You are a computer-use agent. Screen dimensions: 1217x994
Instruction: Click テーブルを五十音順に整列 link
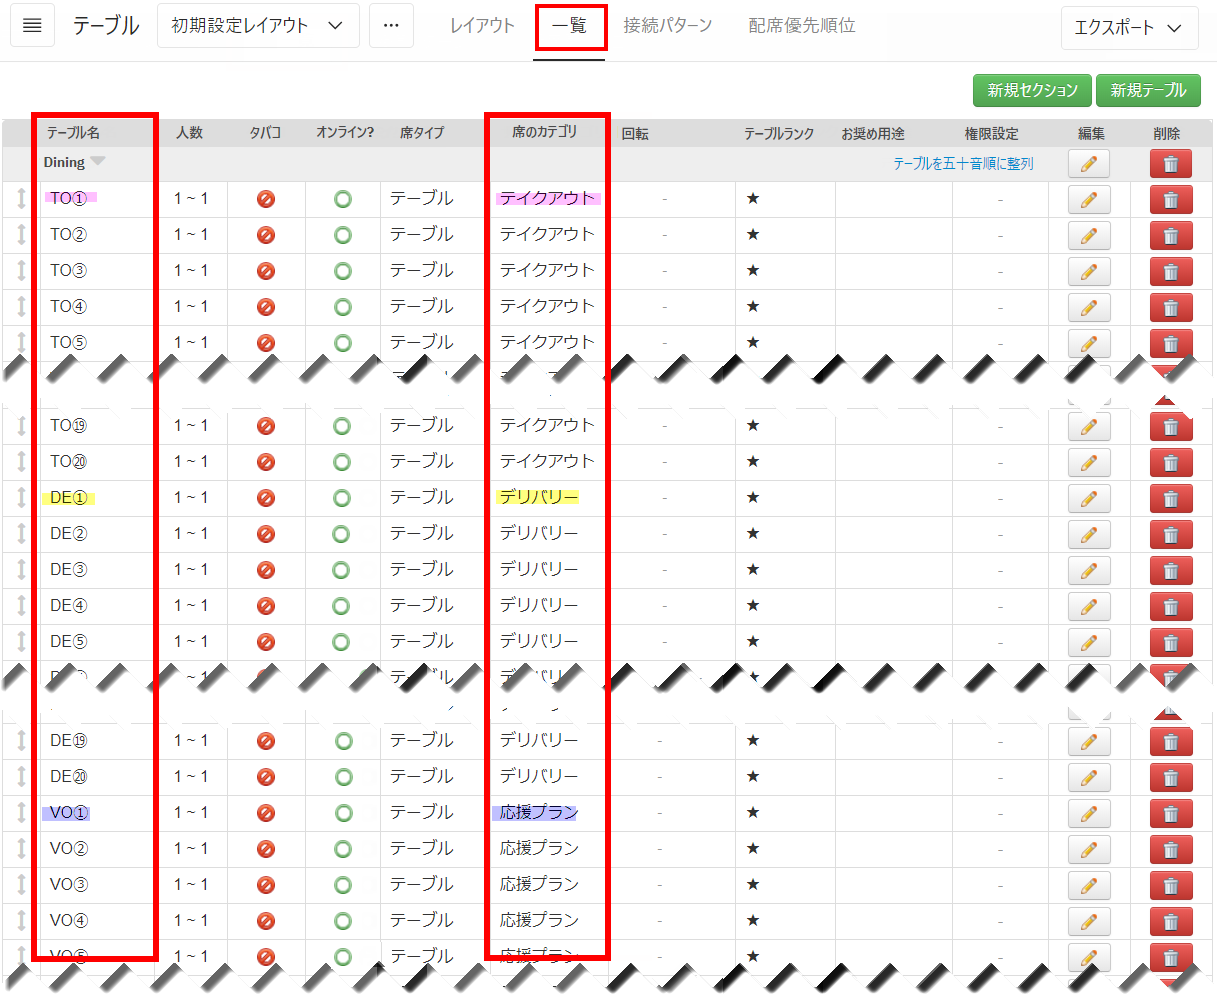coord(963,163)
